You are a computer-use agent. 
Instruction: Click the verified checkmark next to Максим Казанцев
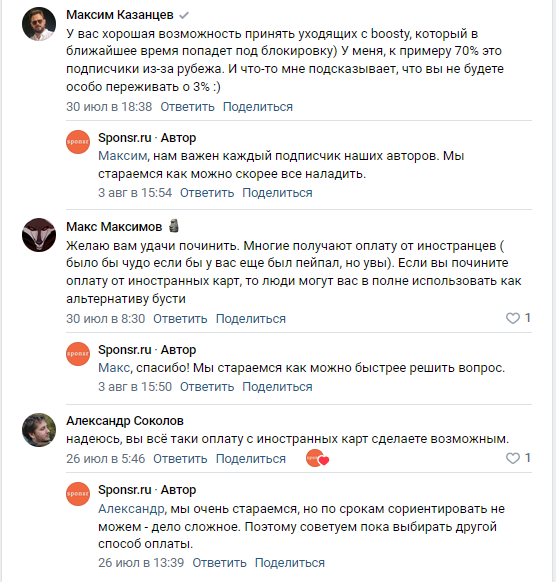[x=184, y=15]
